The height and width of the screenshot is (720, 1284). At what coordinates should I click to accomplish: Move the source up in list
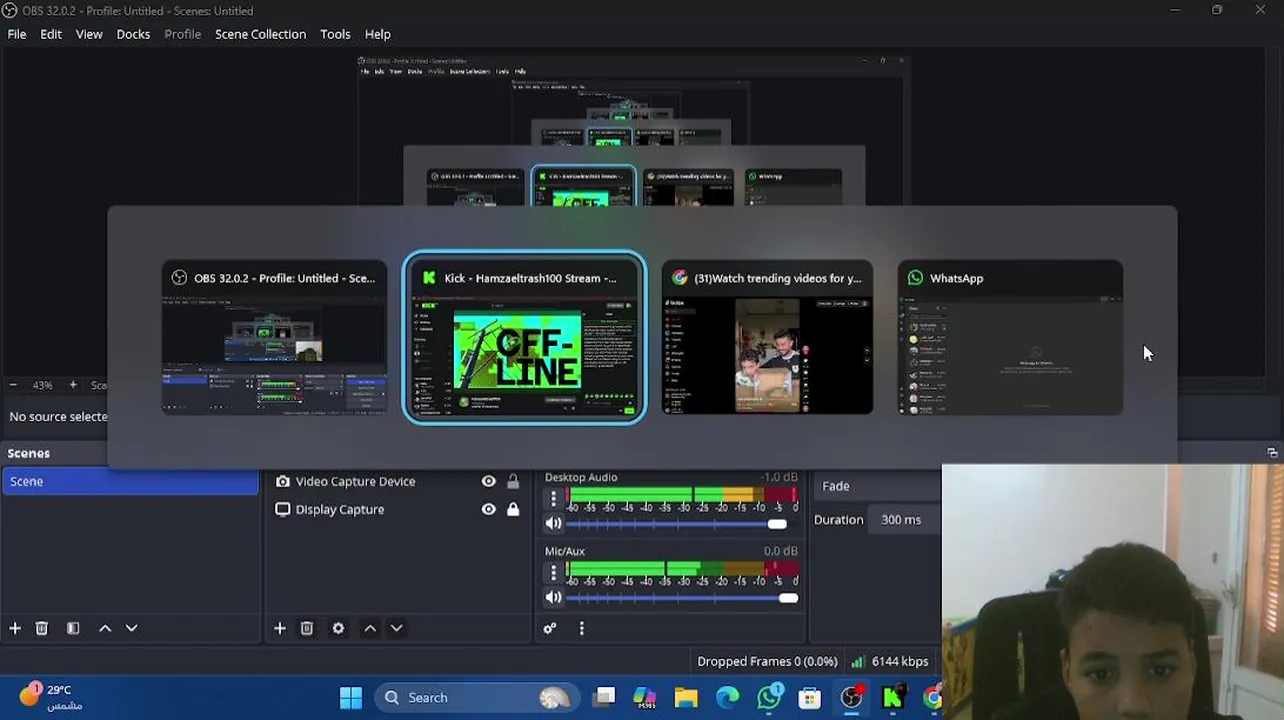click(x=370, y=628)
